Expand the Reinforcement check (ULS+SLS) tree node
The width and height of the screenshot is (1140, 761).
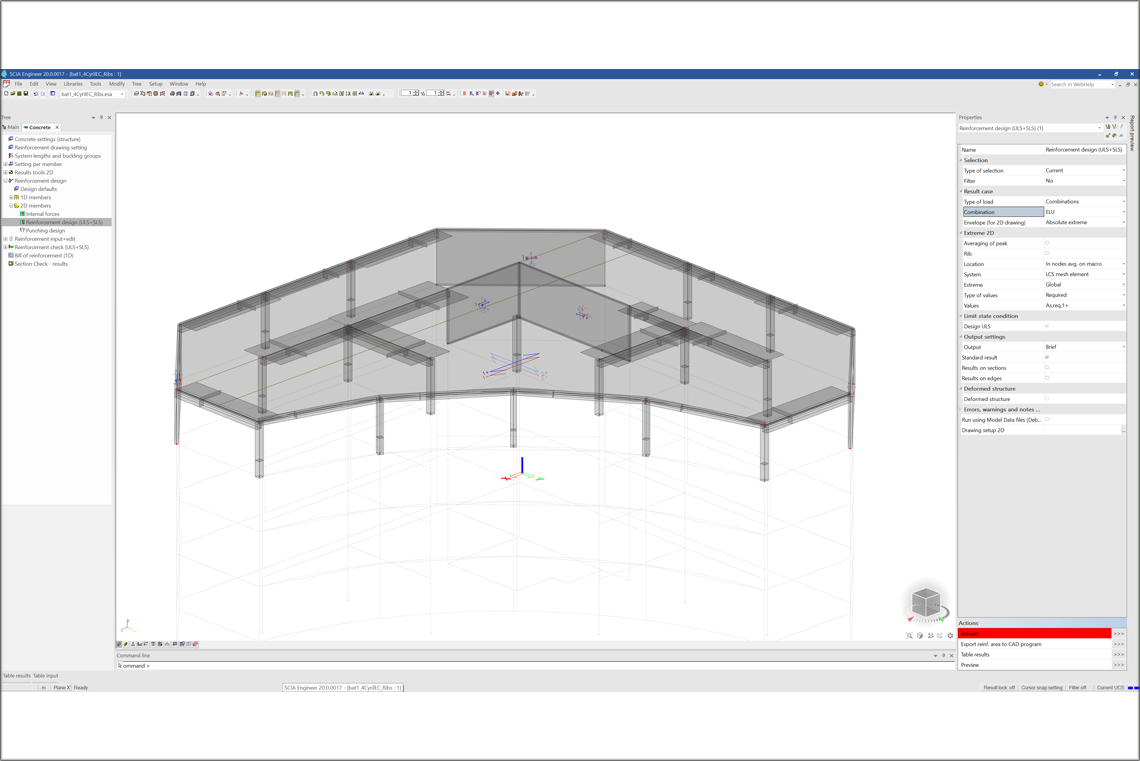pos(5,247)
